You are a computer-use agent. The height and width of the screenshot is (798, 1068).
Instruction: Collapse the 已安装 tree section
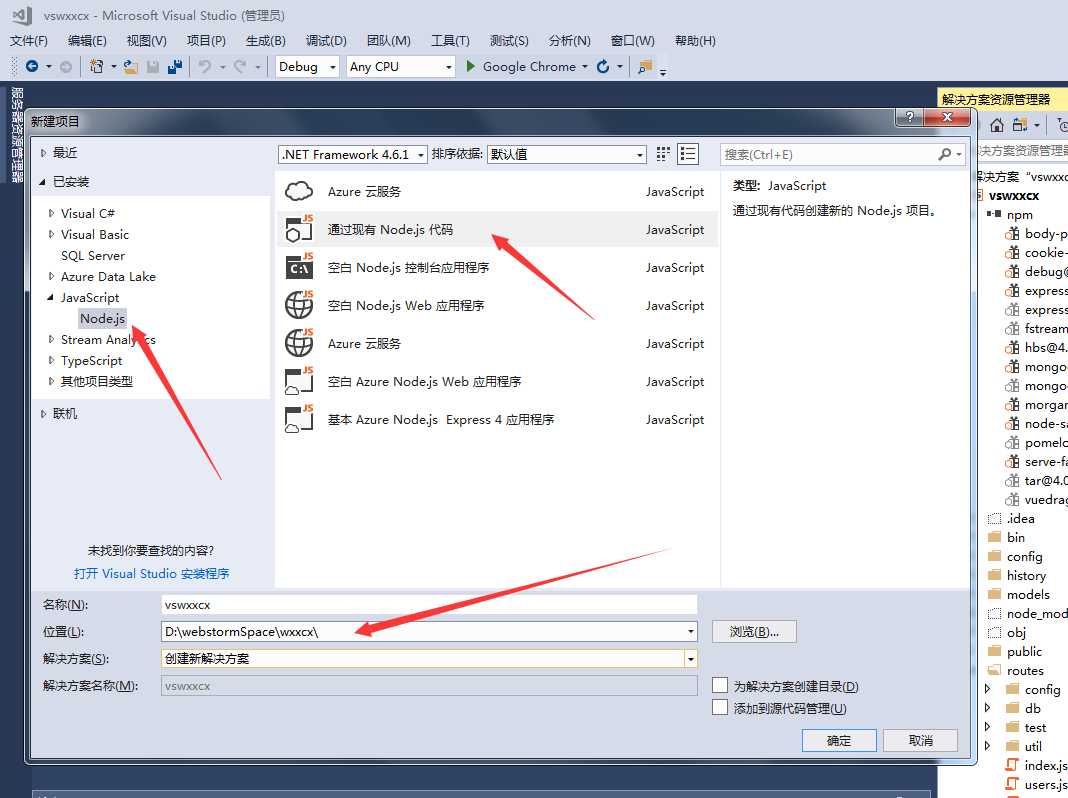[42, 182]
